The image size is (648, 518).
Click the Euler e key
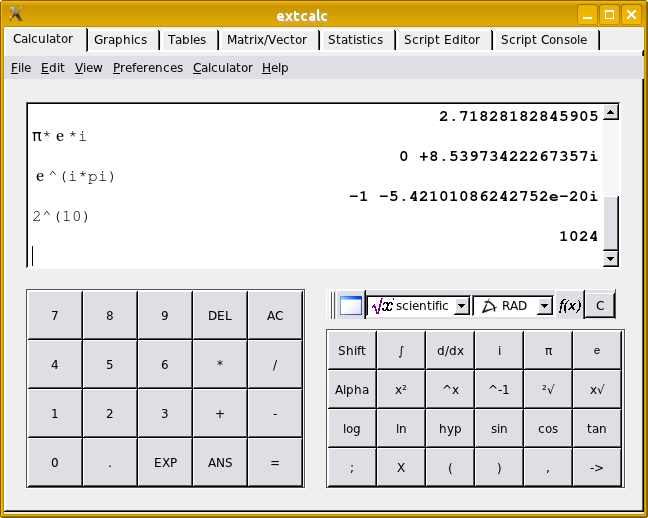[597, 351]
